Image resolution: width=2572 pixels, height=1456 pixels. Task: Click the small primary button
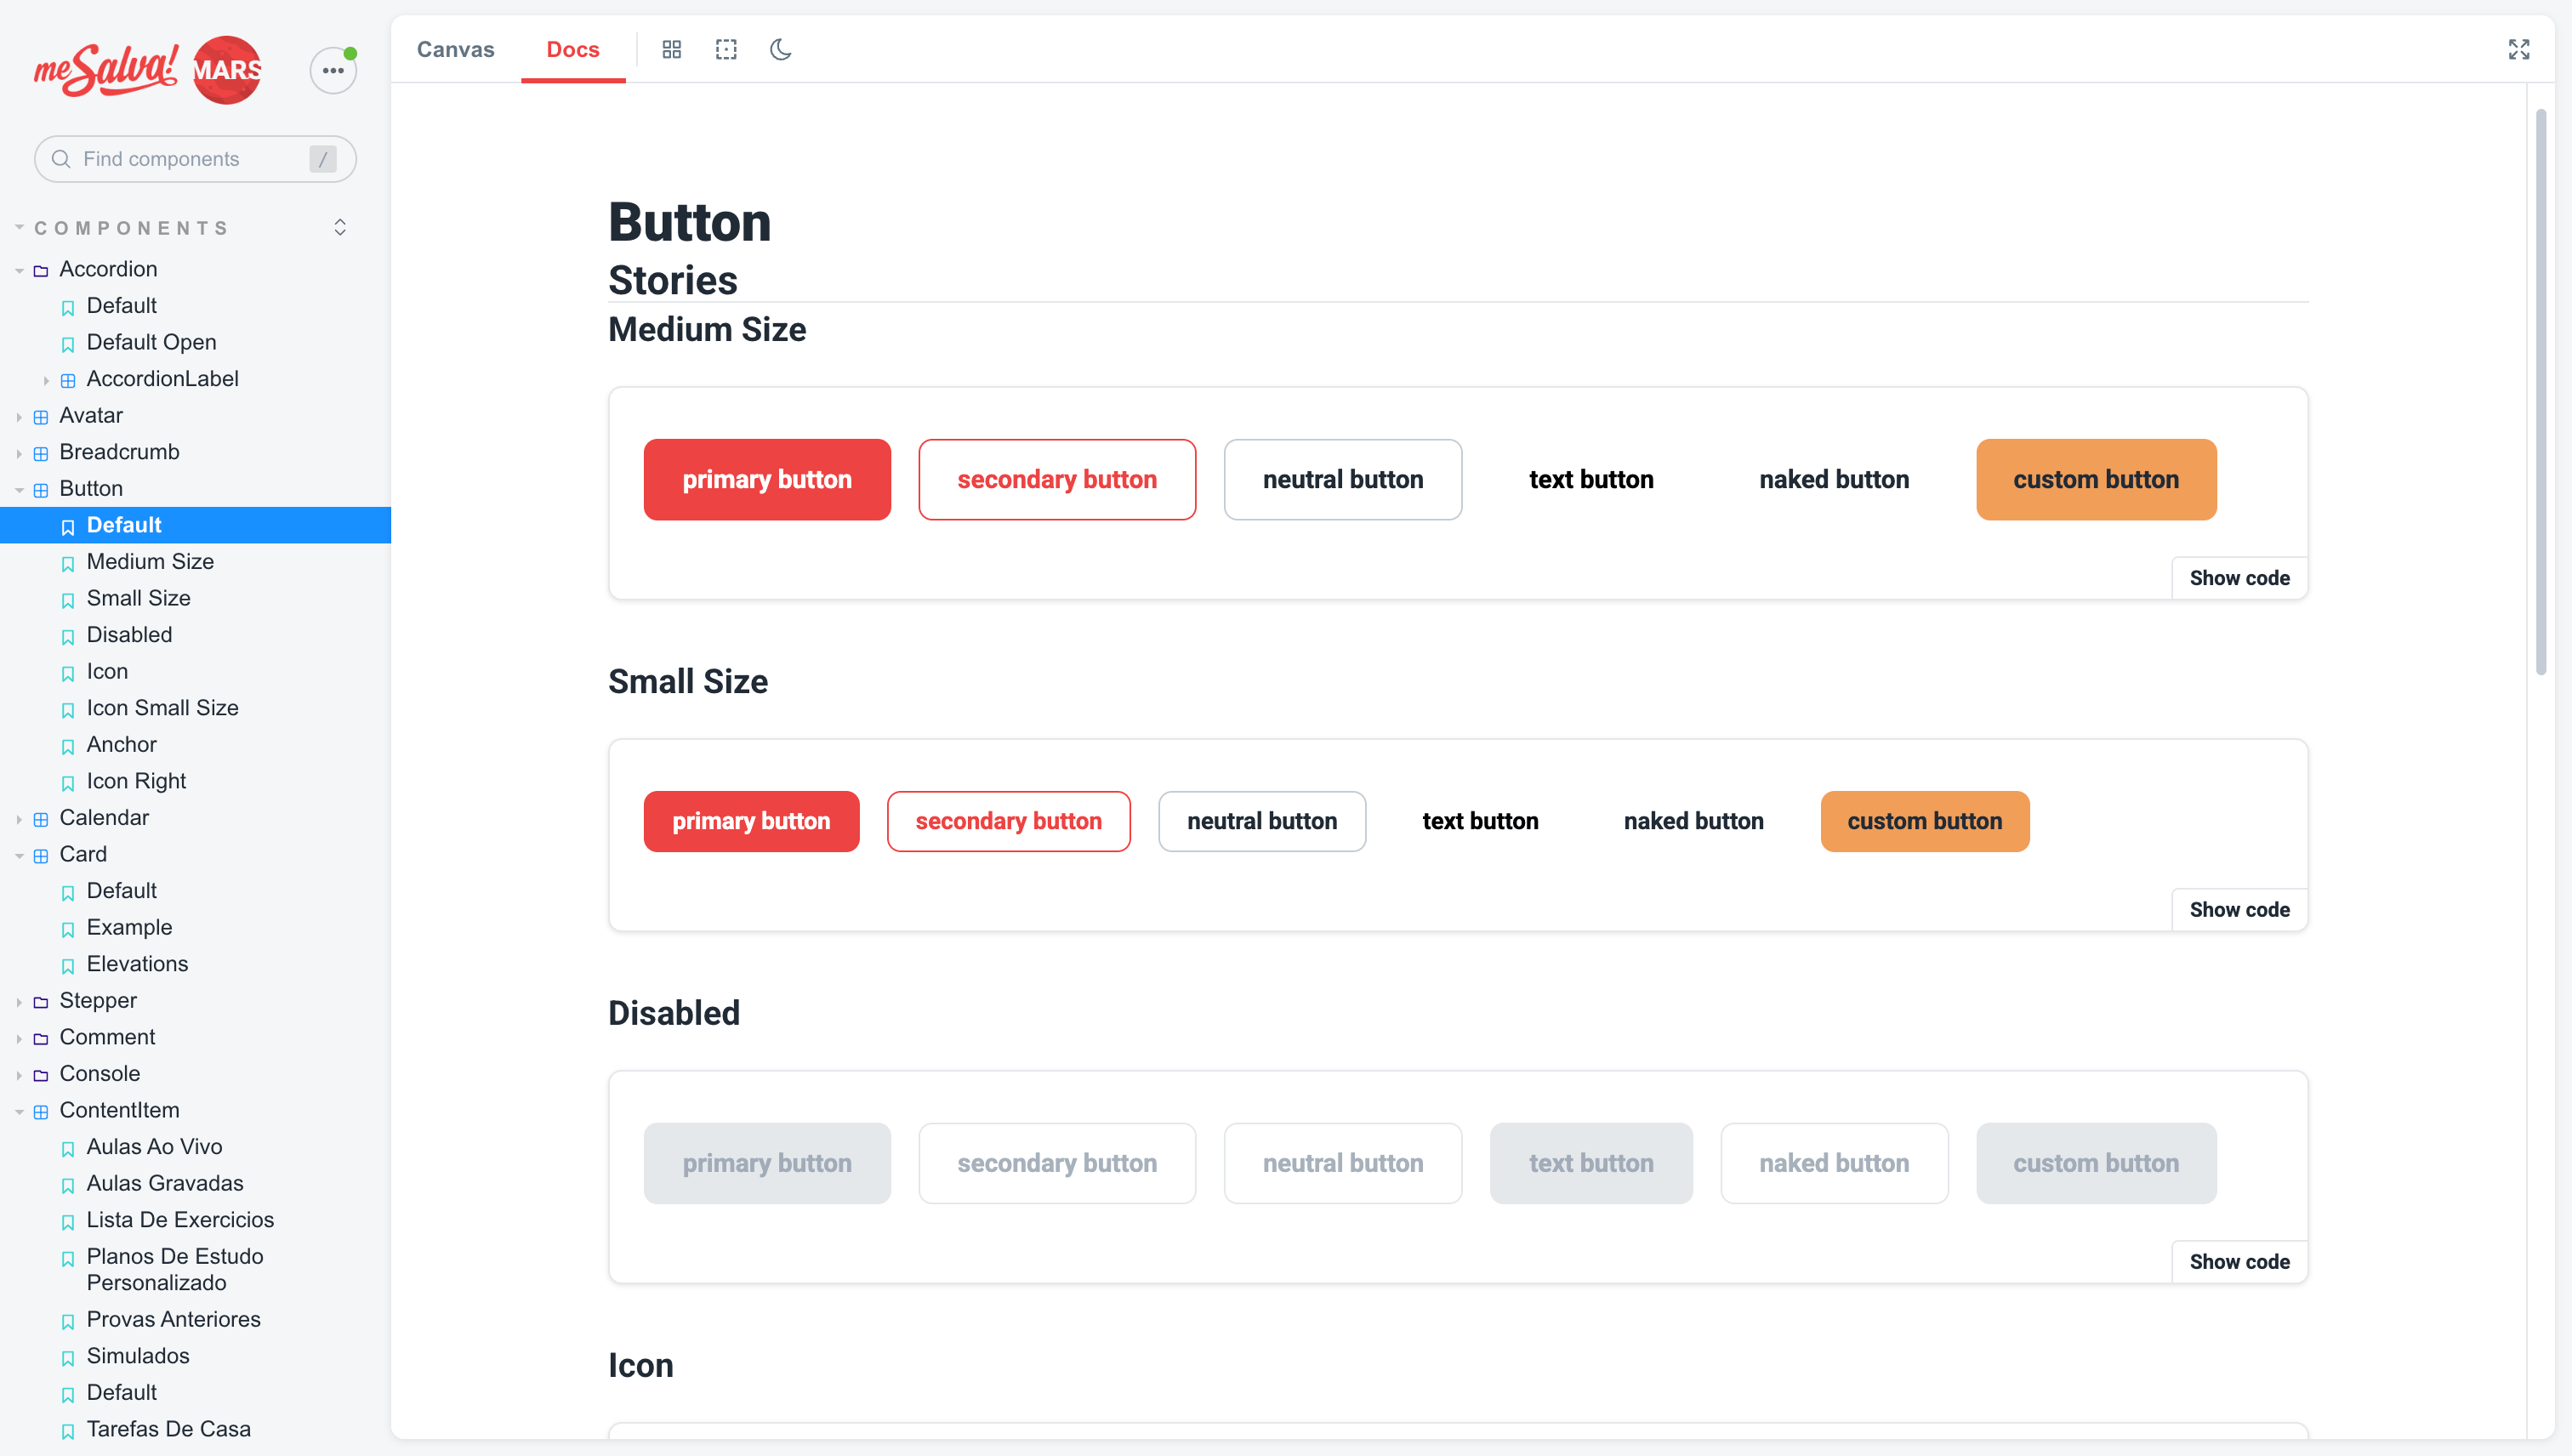(751, 821)
